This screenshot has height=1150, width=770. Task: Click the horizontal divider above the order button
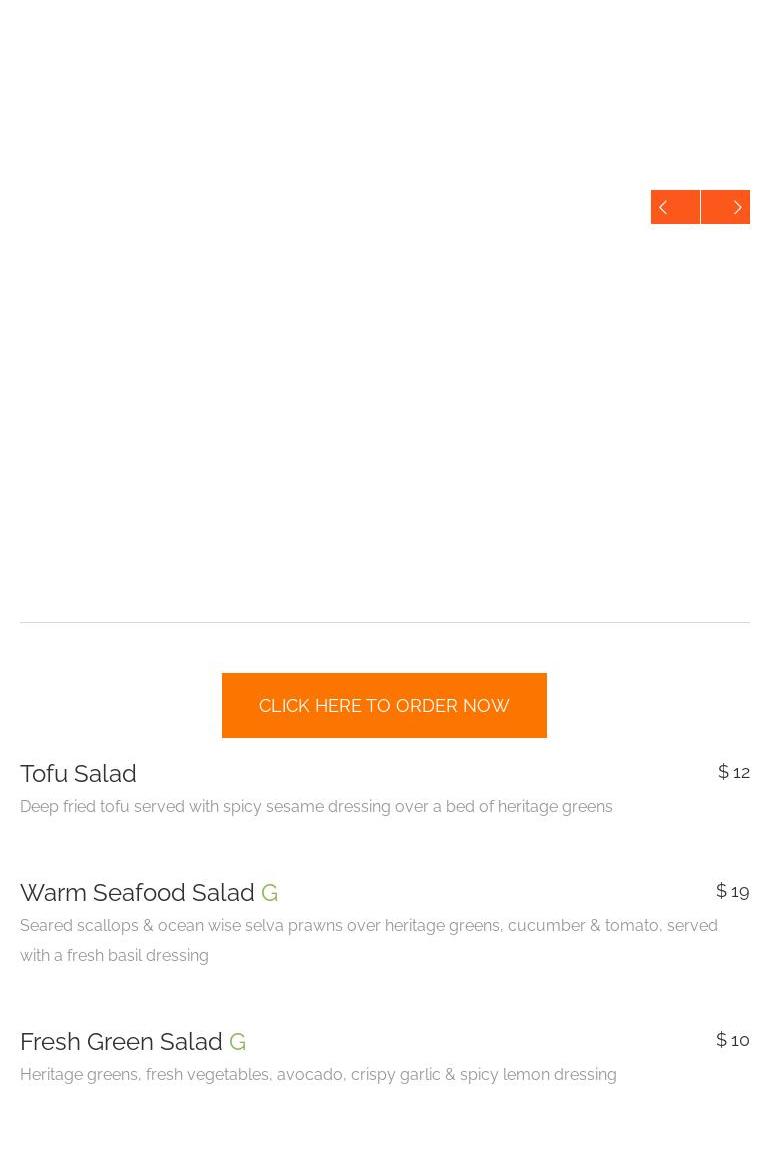[385, 622]
